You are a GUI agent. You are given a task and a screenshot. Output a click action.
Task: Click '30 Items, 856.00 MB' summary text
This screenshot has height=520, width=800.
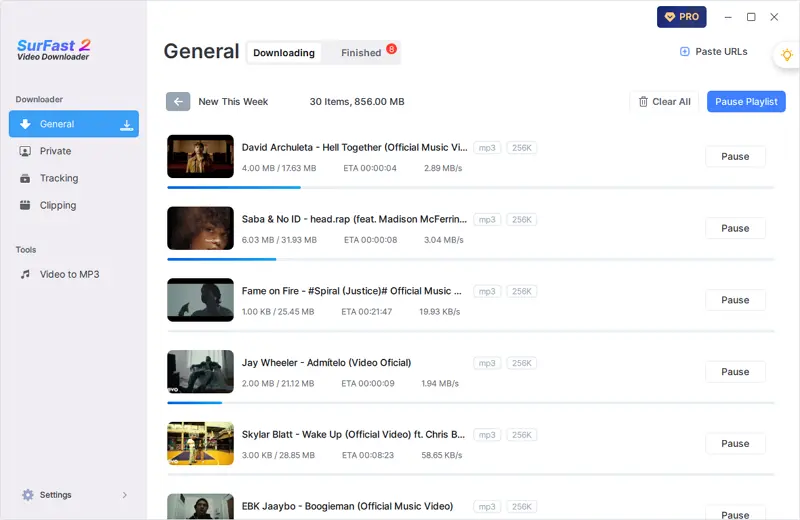coord(357,102)
